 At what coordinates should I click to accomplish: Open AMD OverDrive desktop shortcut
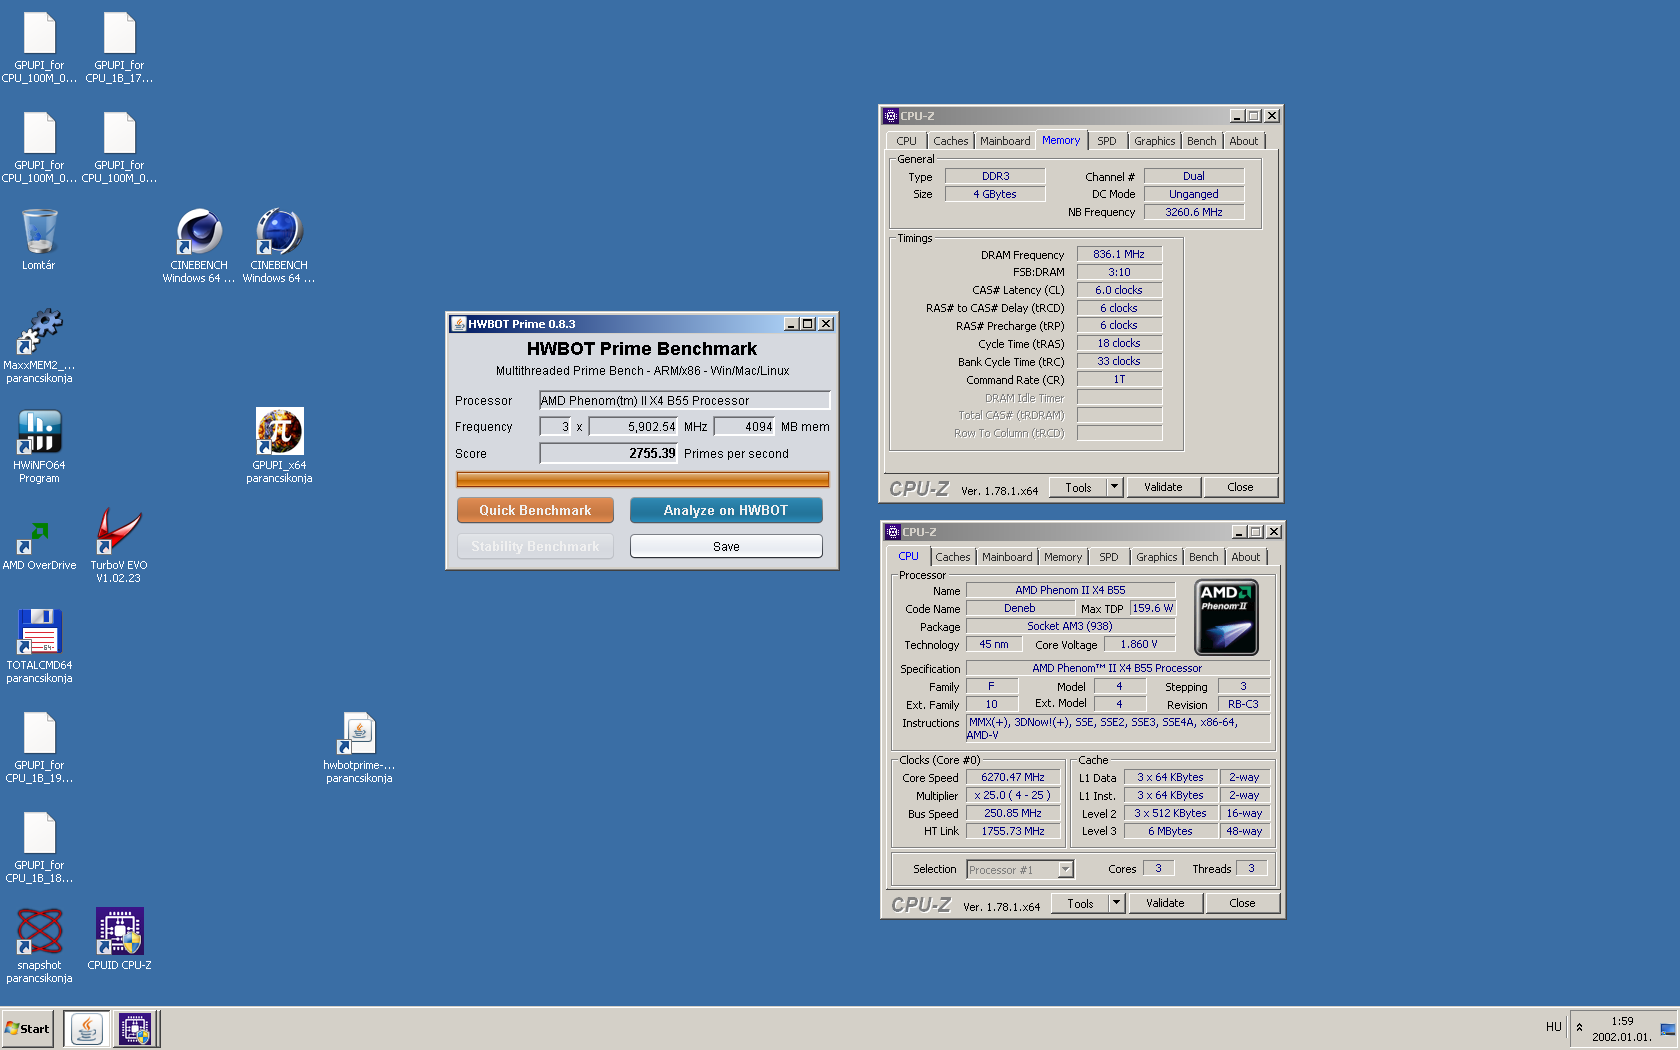click(39, 540)
